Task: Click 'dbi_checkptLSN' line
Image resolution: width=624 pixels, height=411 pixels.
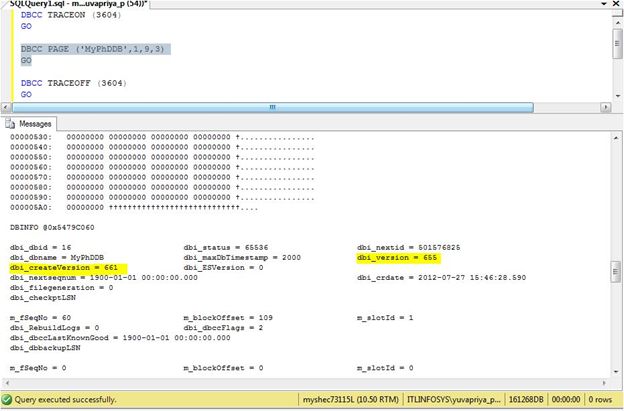Action: 43,298
